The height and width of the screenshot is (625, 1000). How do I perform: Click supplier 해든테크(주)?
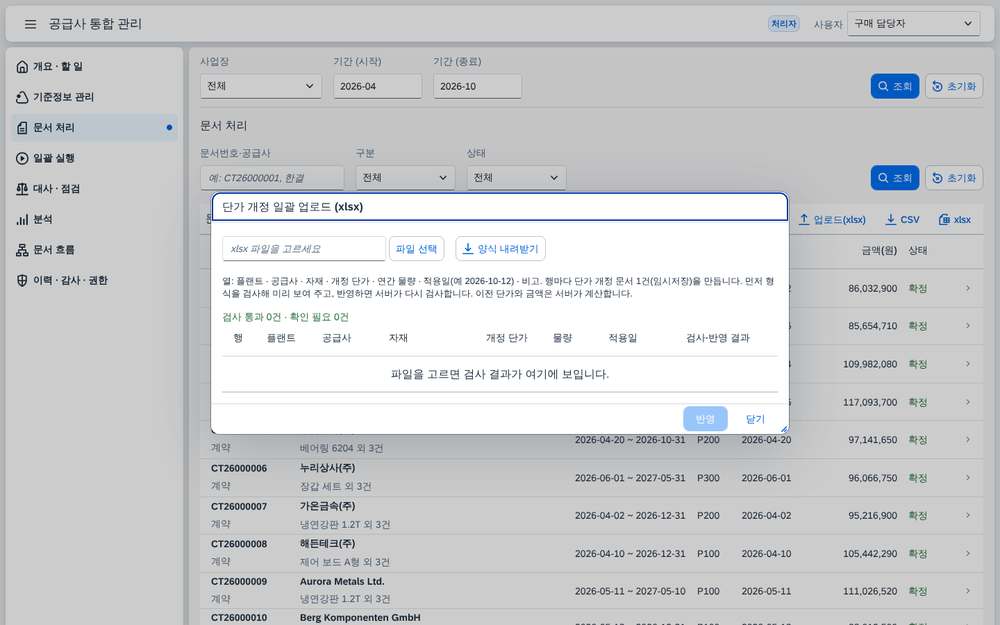pos(328,544)
